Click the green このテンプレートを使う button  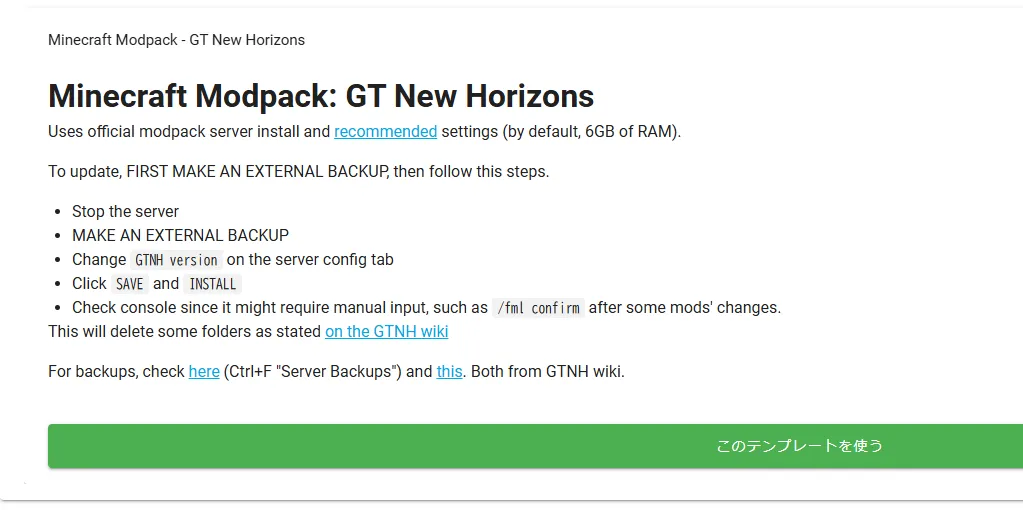coord(535,446)
